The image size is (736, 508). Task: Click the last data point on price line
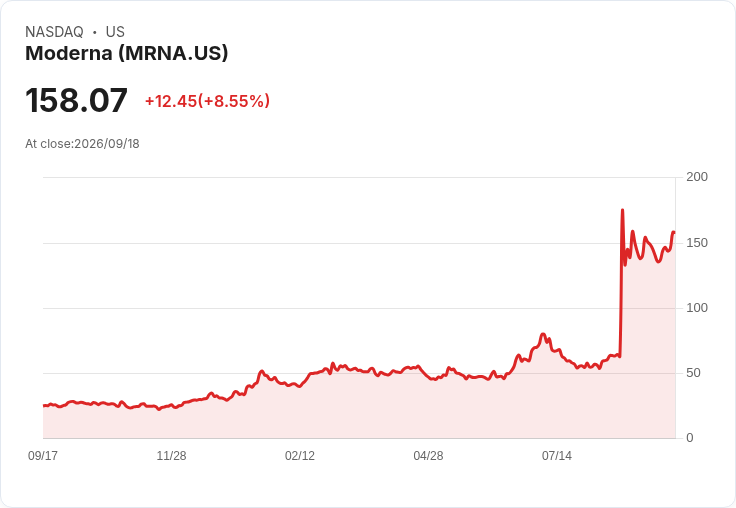pyautogui.click(x=674, y=232)
